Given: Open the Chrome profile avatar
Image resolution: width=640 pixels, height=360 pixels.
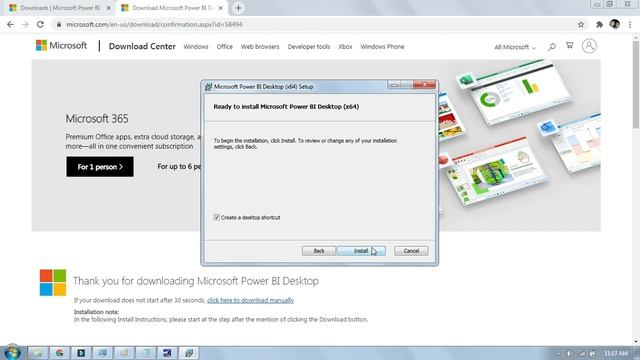Looking at the screenshot, I should click(x=615, y=24).
